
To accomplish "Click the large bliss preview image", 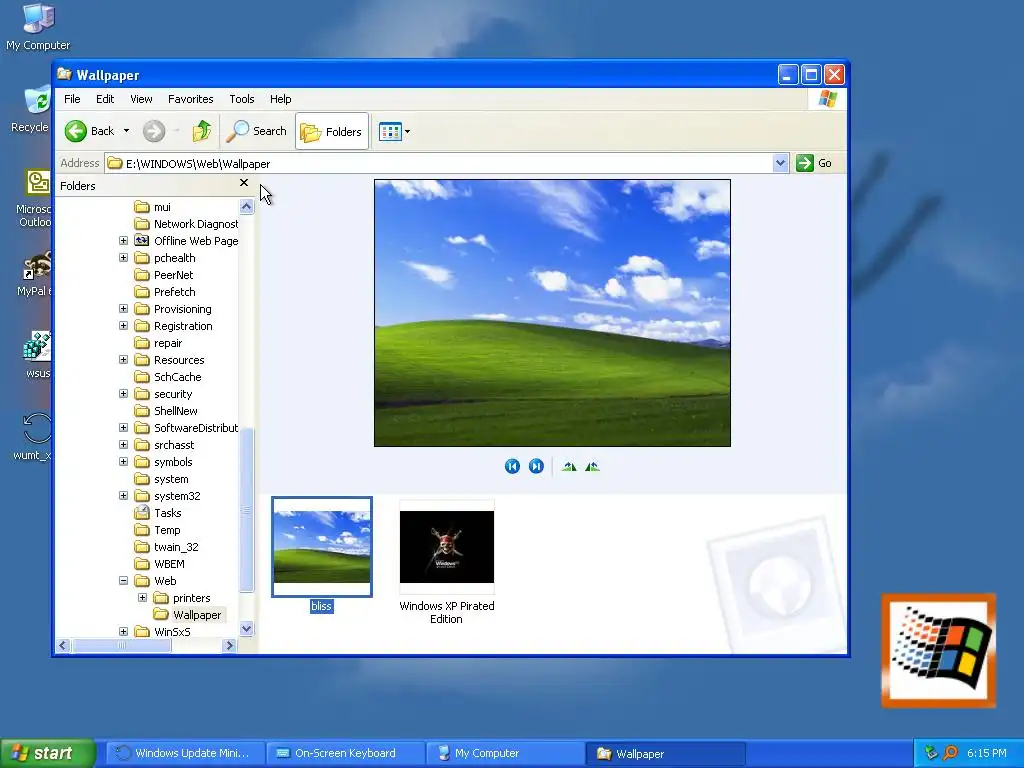I will (552, 313).
